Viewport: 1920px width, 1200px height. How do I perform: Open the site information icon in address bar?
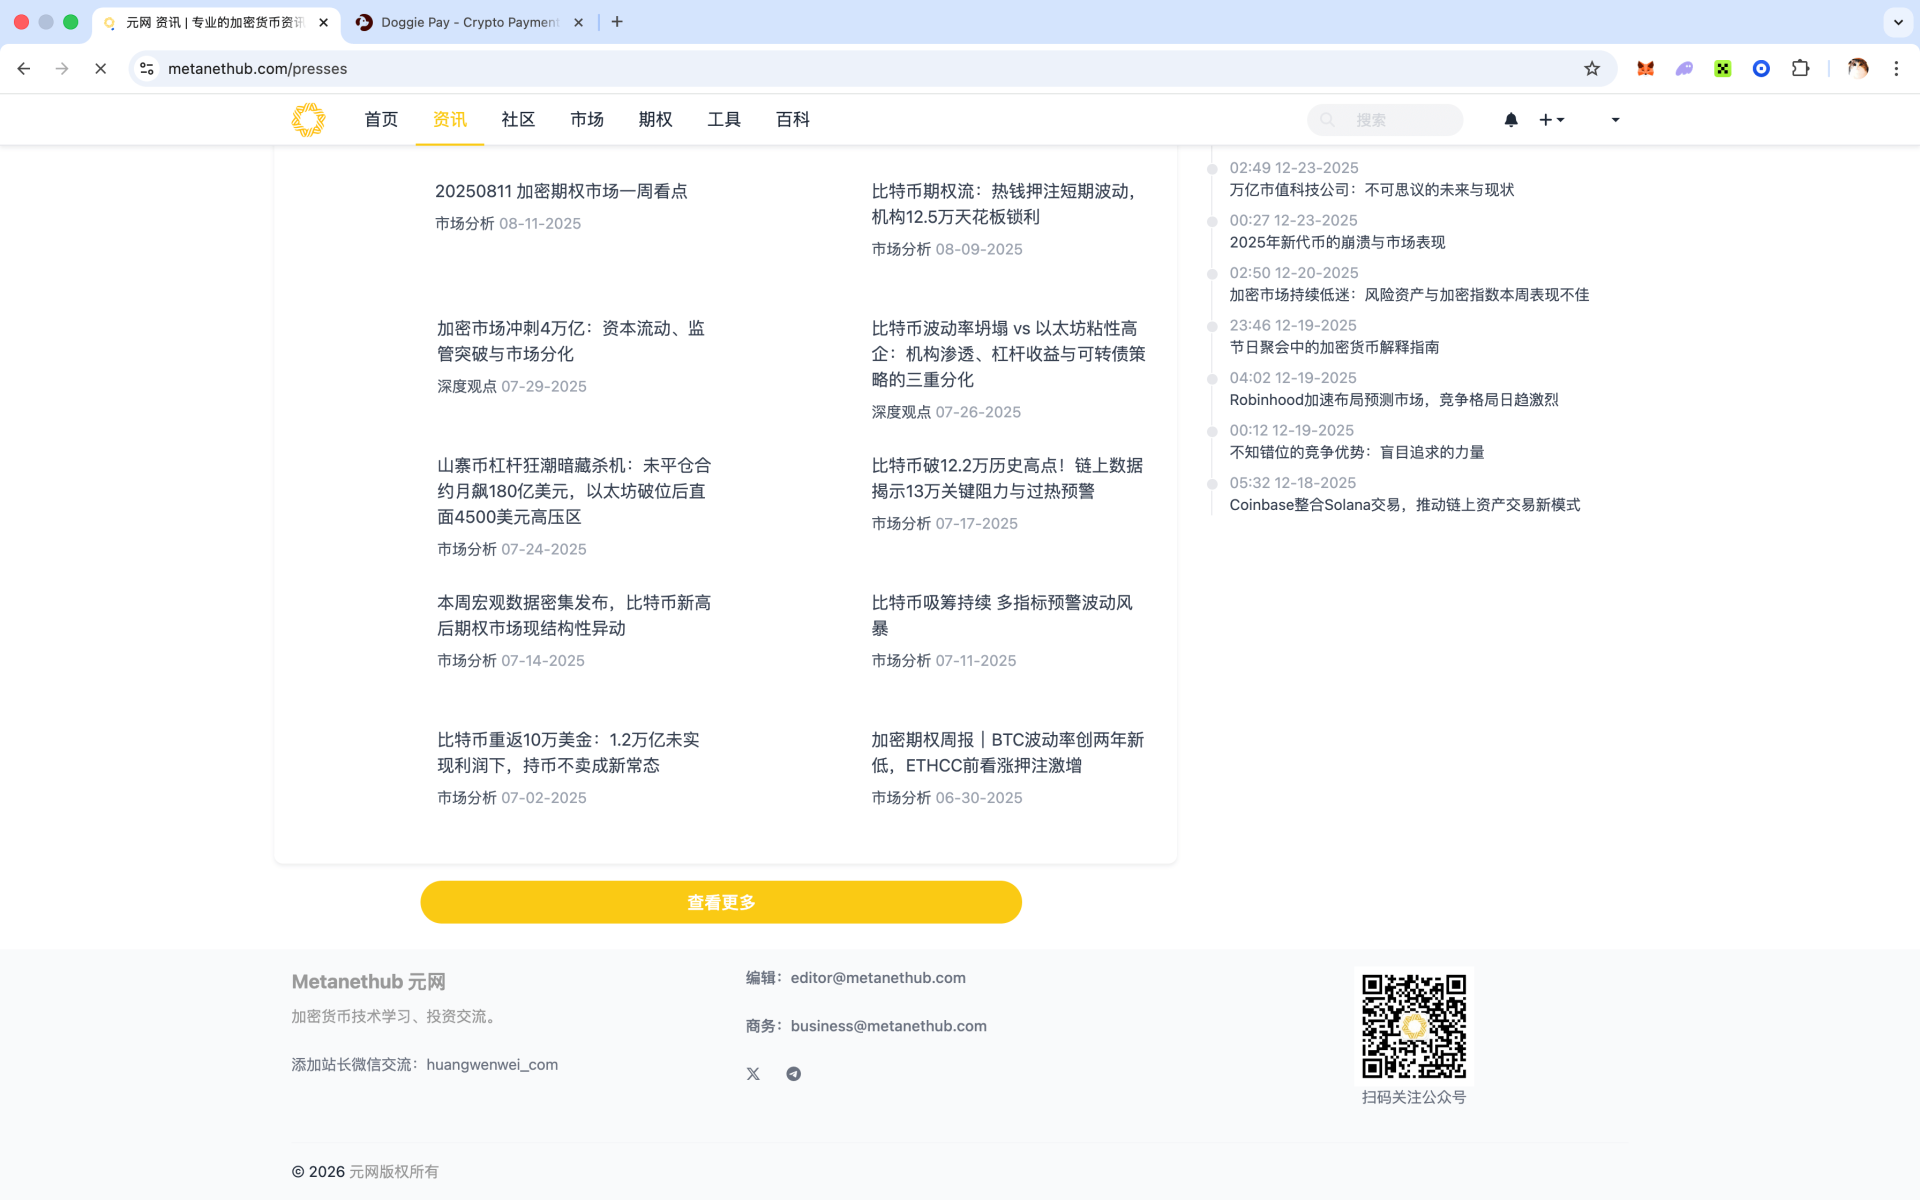click(147, 69)
